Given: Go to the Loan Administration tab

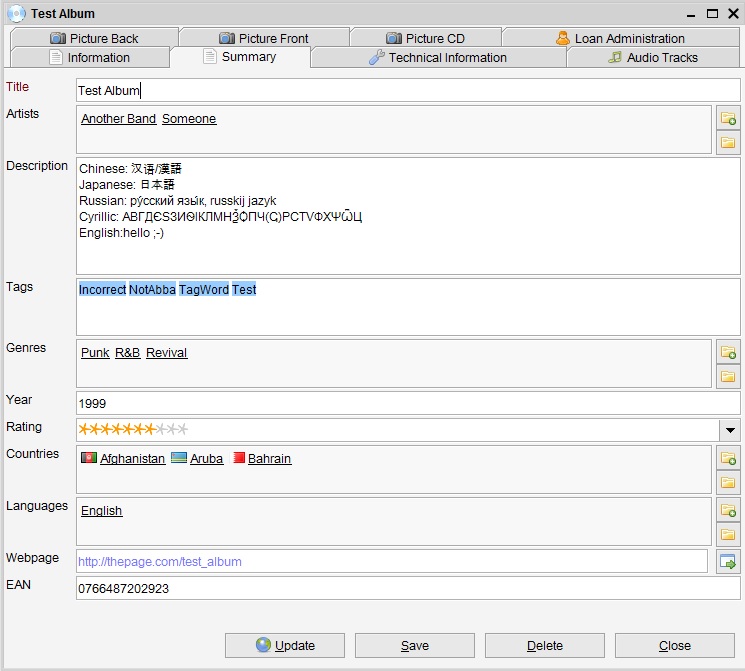Looking at the screenshot, I should pyautogui.click(x=620, y=38).
